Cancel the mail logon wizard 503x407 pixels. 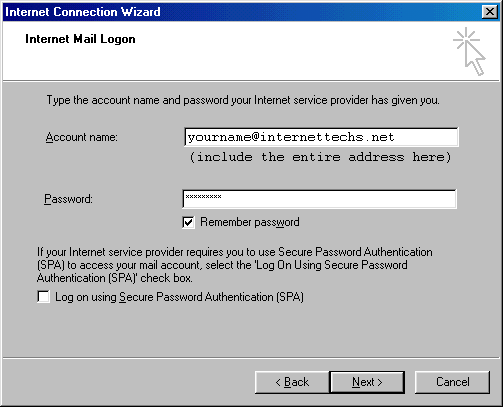tap(452, 382)
